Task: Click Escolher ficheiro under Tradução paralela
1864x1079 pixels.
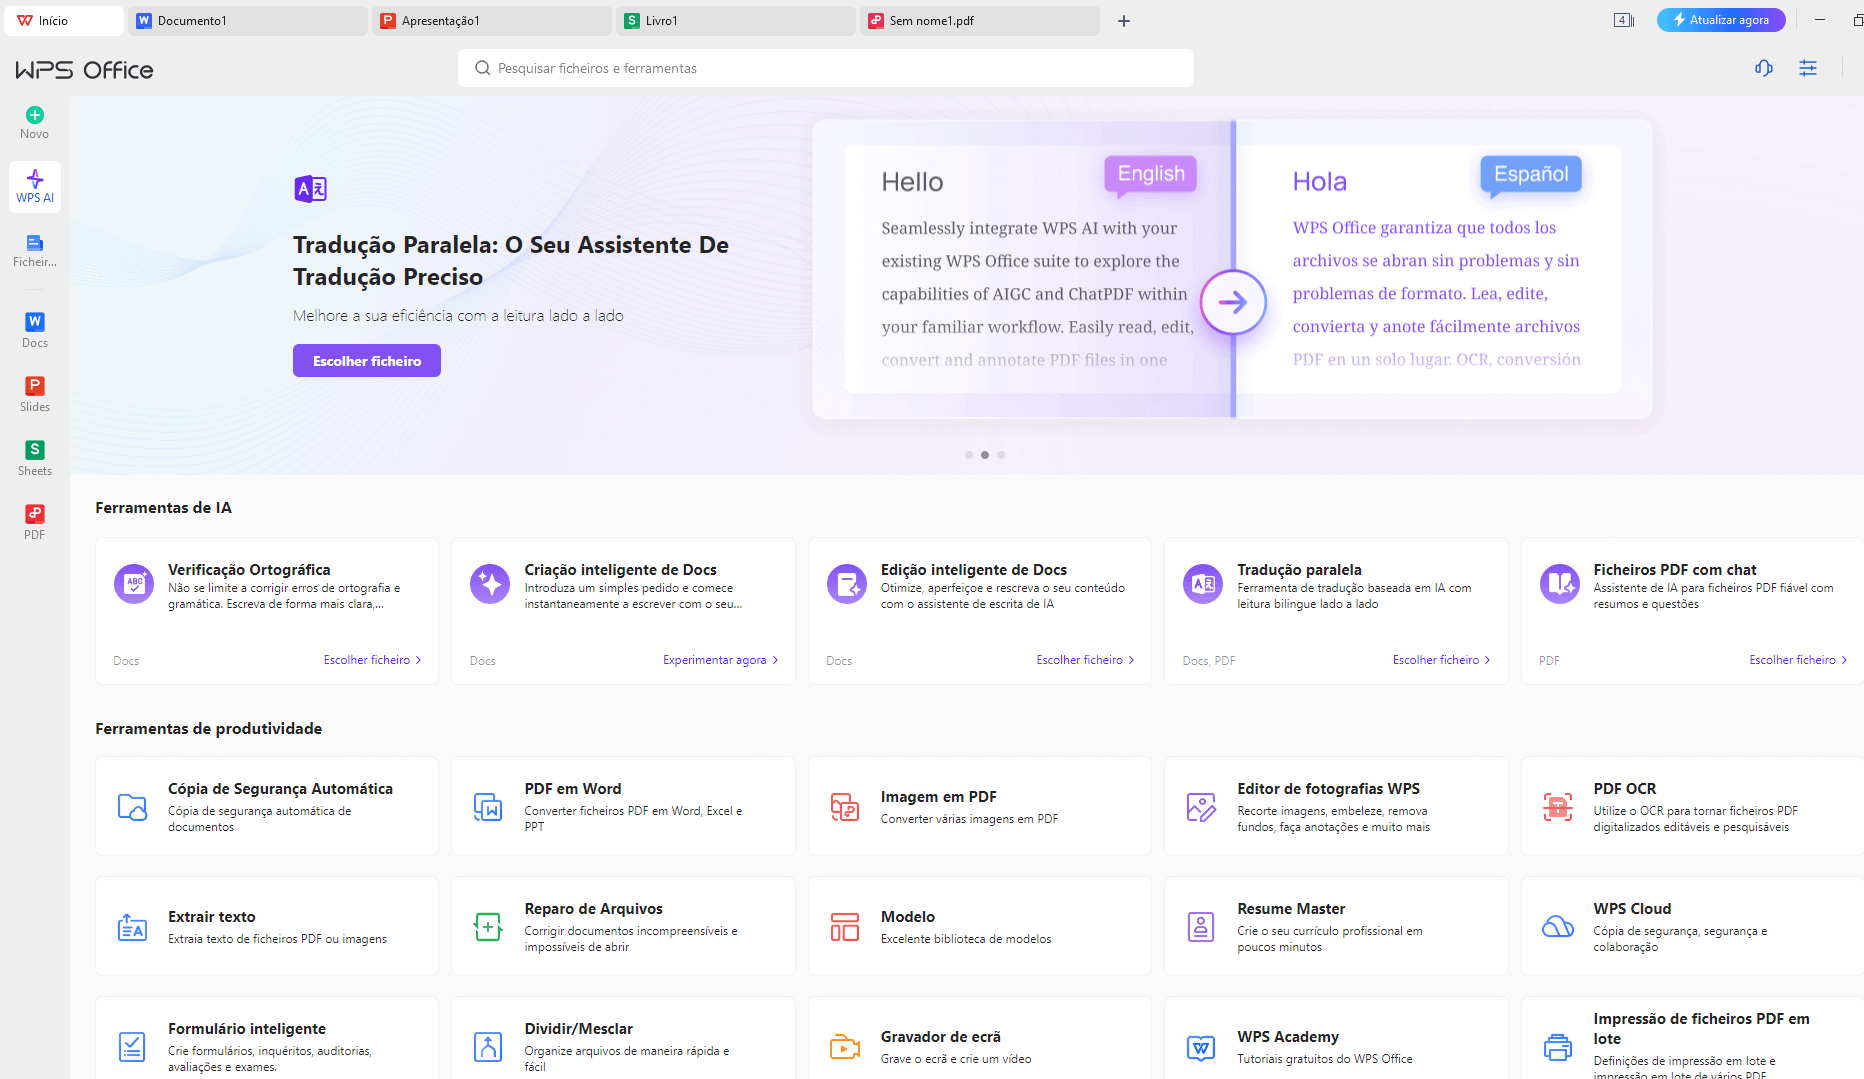Action: [x=1441, y=660]
